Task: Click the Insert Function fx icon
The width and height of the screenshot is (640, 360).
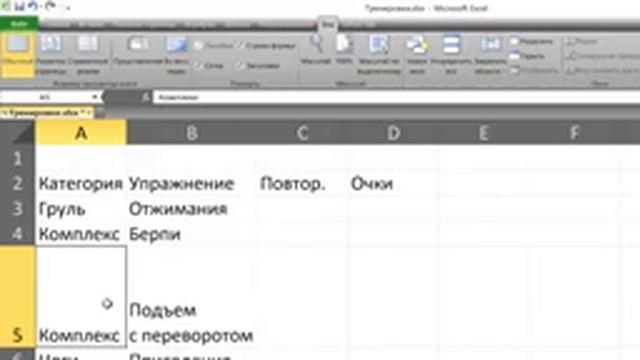Action: point(146,97)
